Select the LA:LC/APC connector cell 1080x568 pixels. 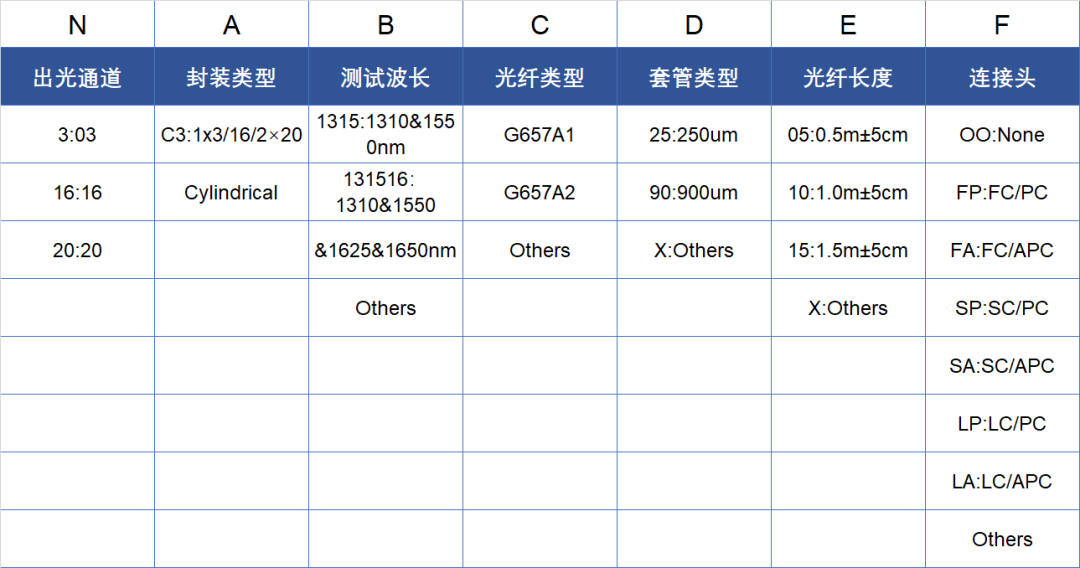click(x=1002, y=482)
